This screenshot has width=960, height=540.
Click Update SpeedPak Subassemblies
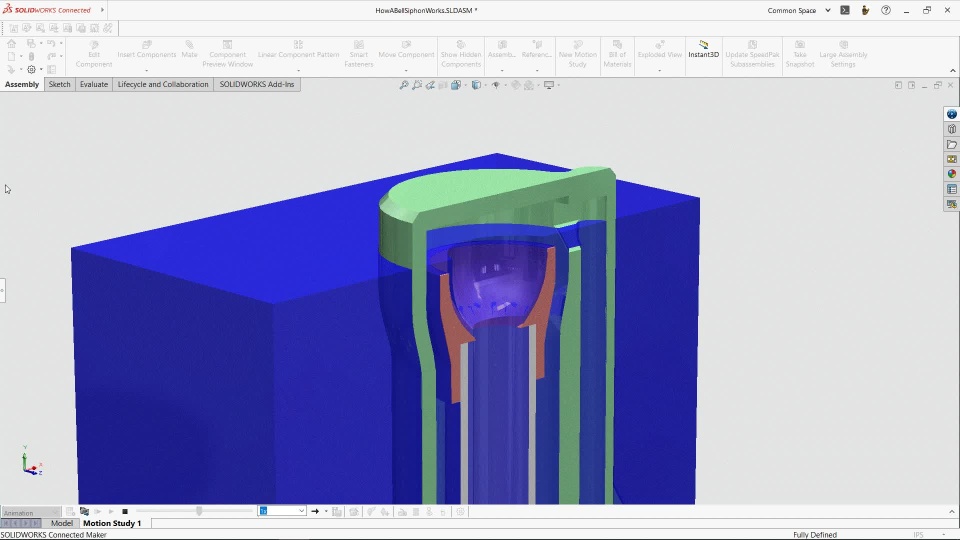(752, 54)
